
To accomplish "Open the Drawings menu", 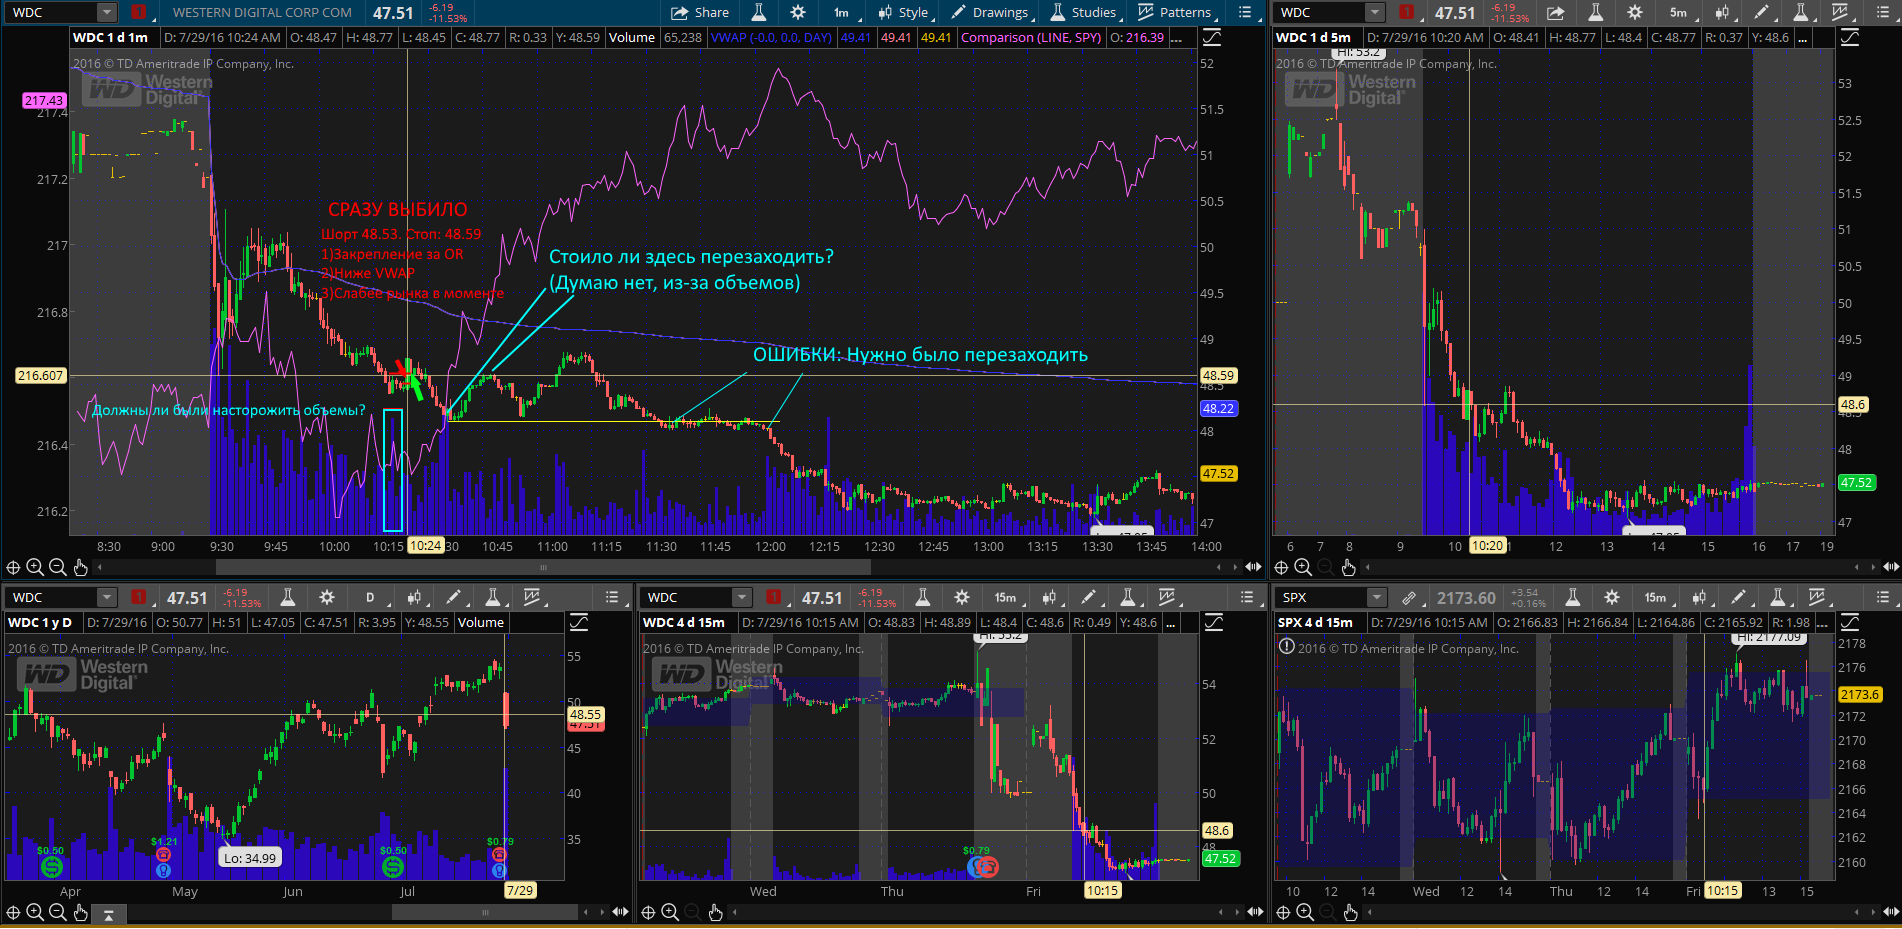I will (x=990, y=12).
